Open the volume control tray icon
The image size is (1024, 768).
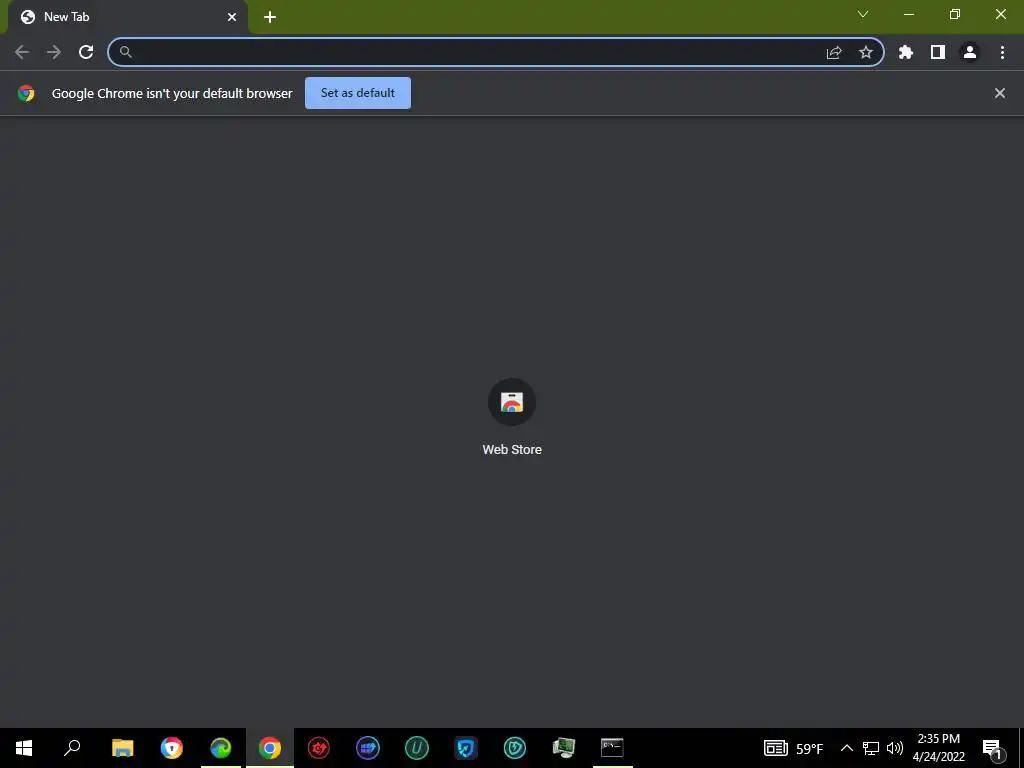895,748
